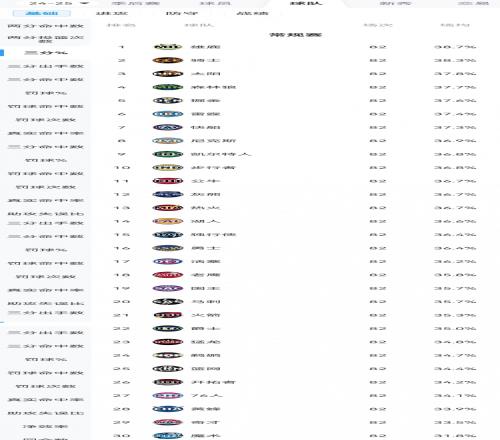Click the 独行侠 row's percentage value
The height and width of the screenshot is (440, 500).
coord(455,235)
